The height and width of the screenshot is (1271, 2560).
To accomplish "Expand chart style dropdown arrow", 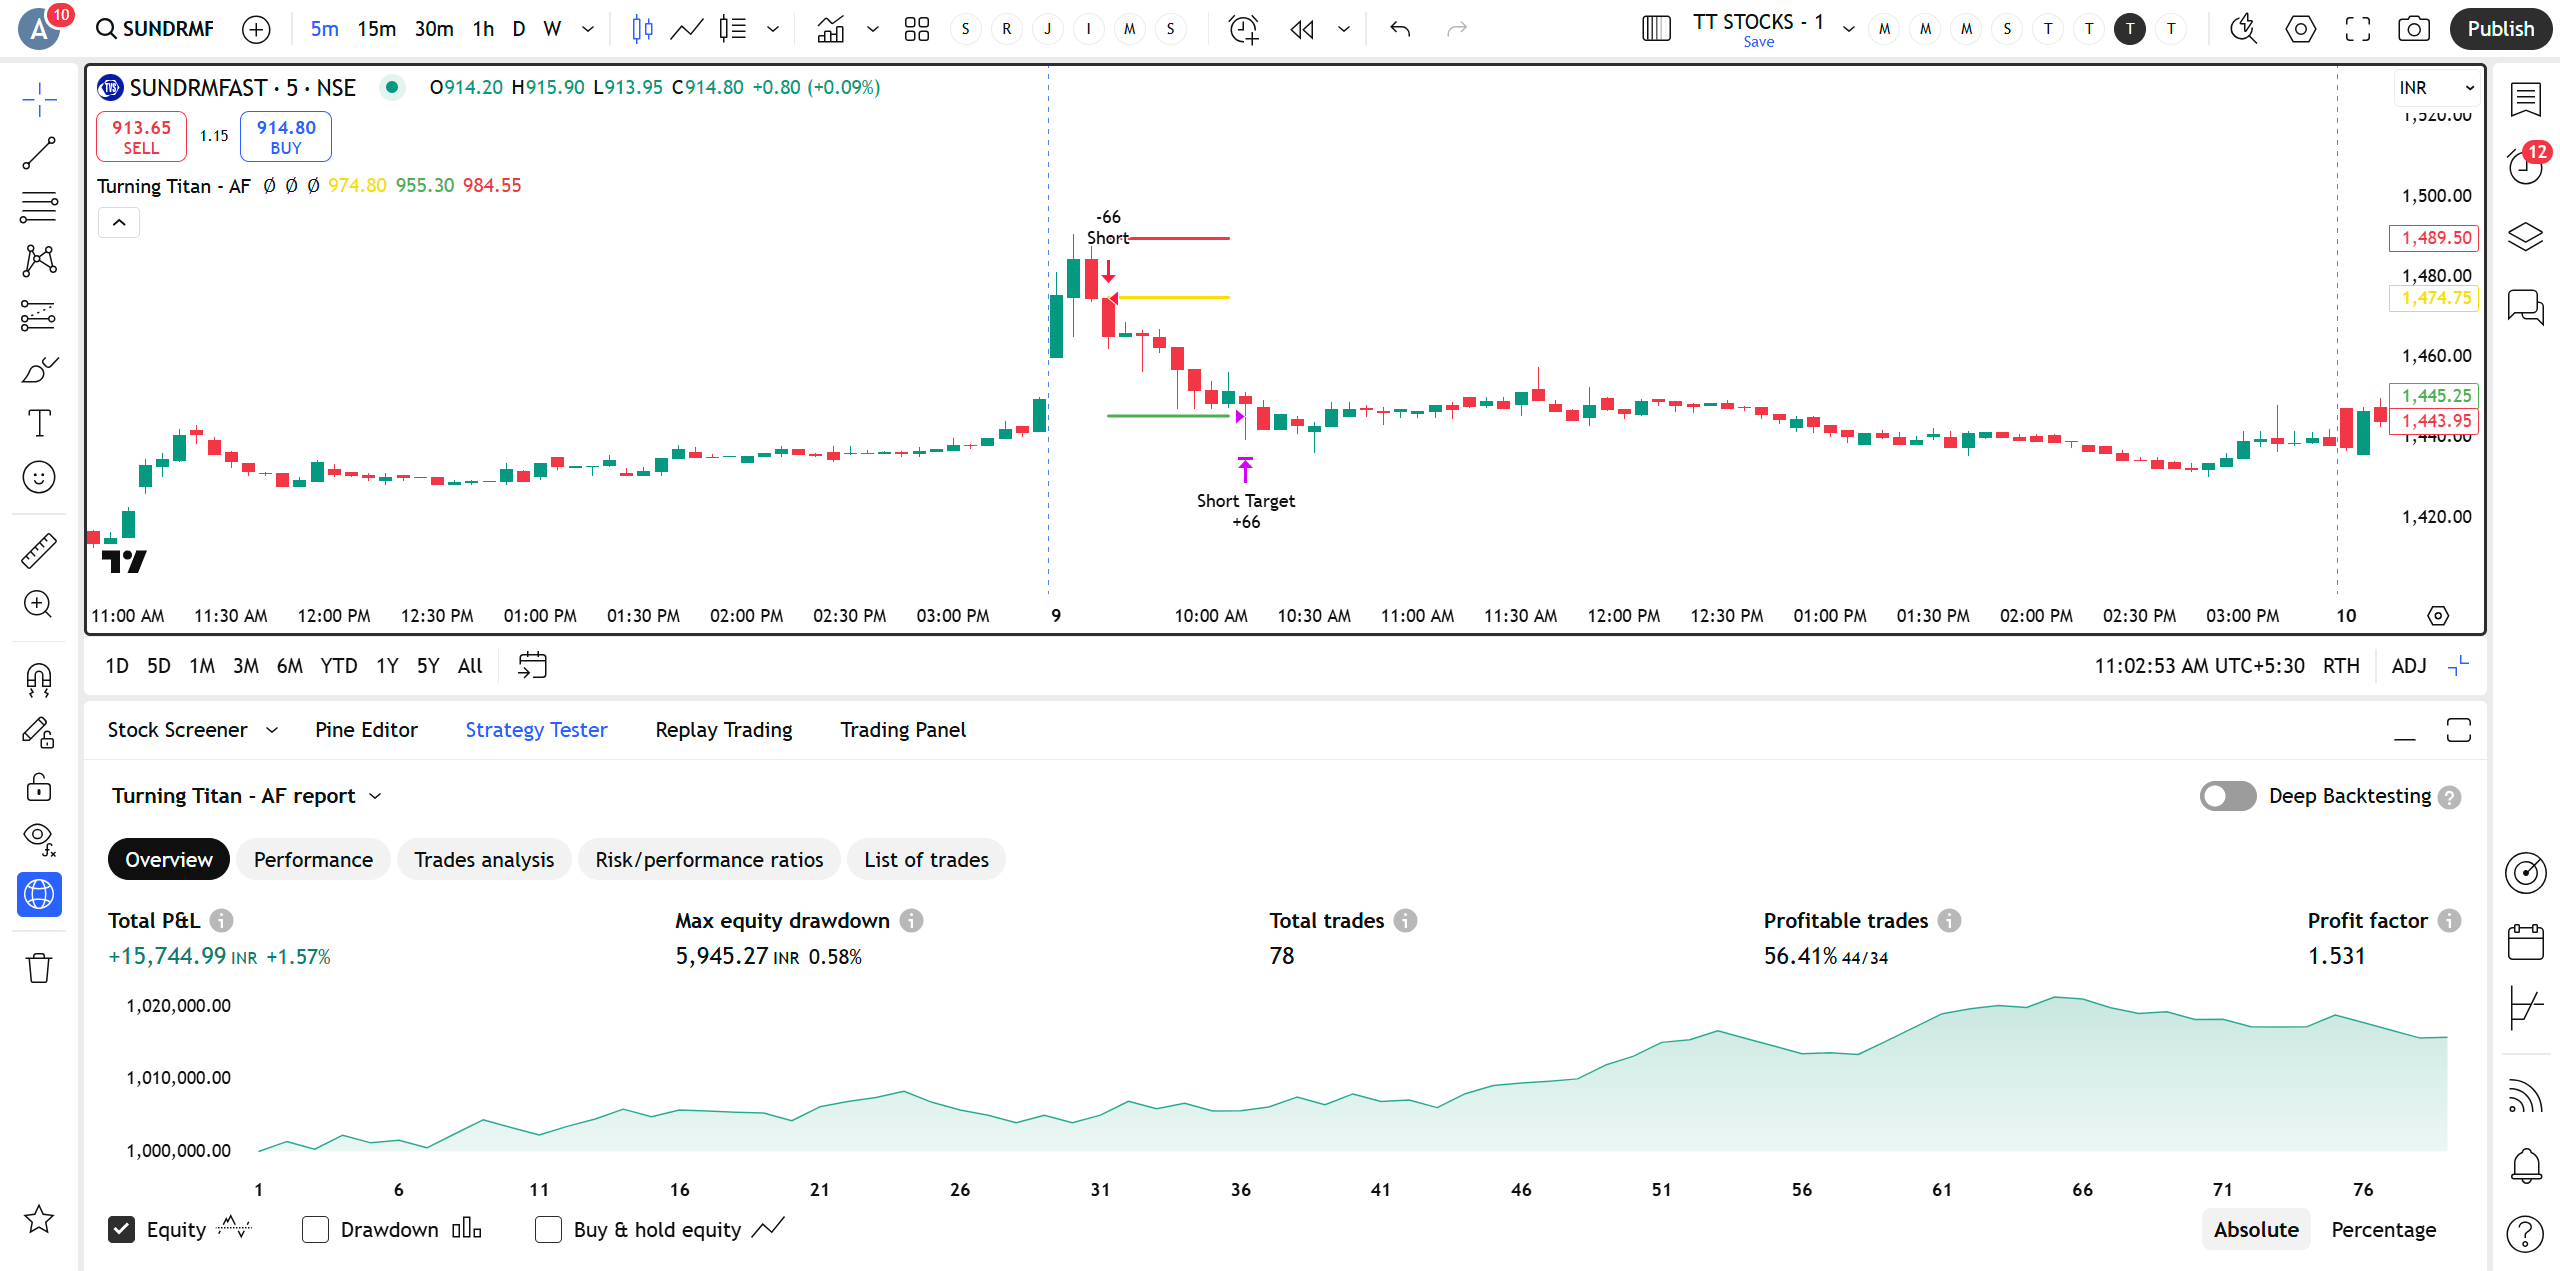I will 773,29.
